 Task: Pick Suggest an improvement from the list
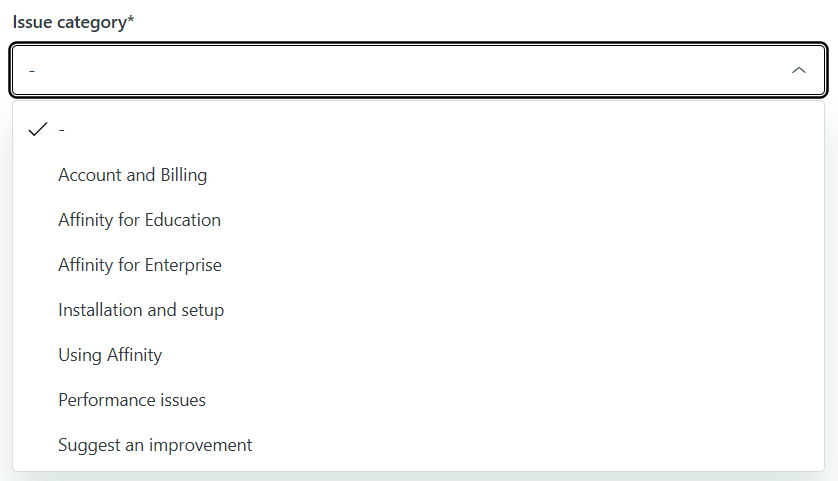(155, 445)
